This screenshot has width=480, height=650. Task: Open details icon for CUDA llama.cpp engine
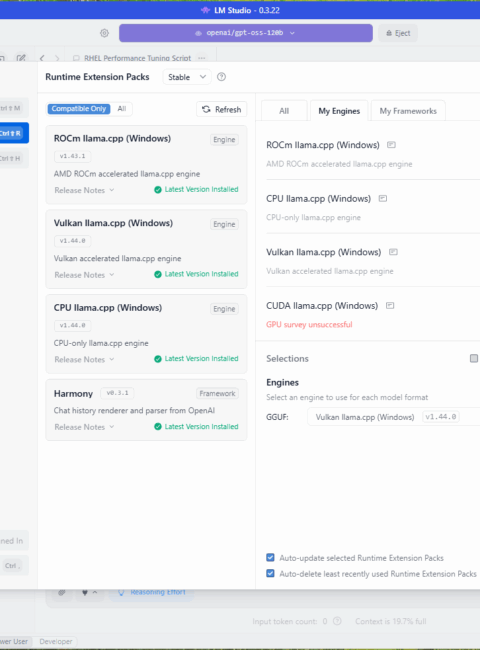390,306
